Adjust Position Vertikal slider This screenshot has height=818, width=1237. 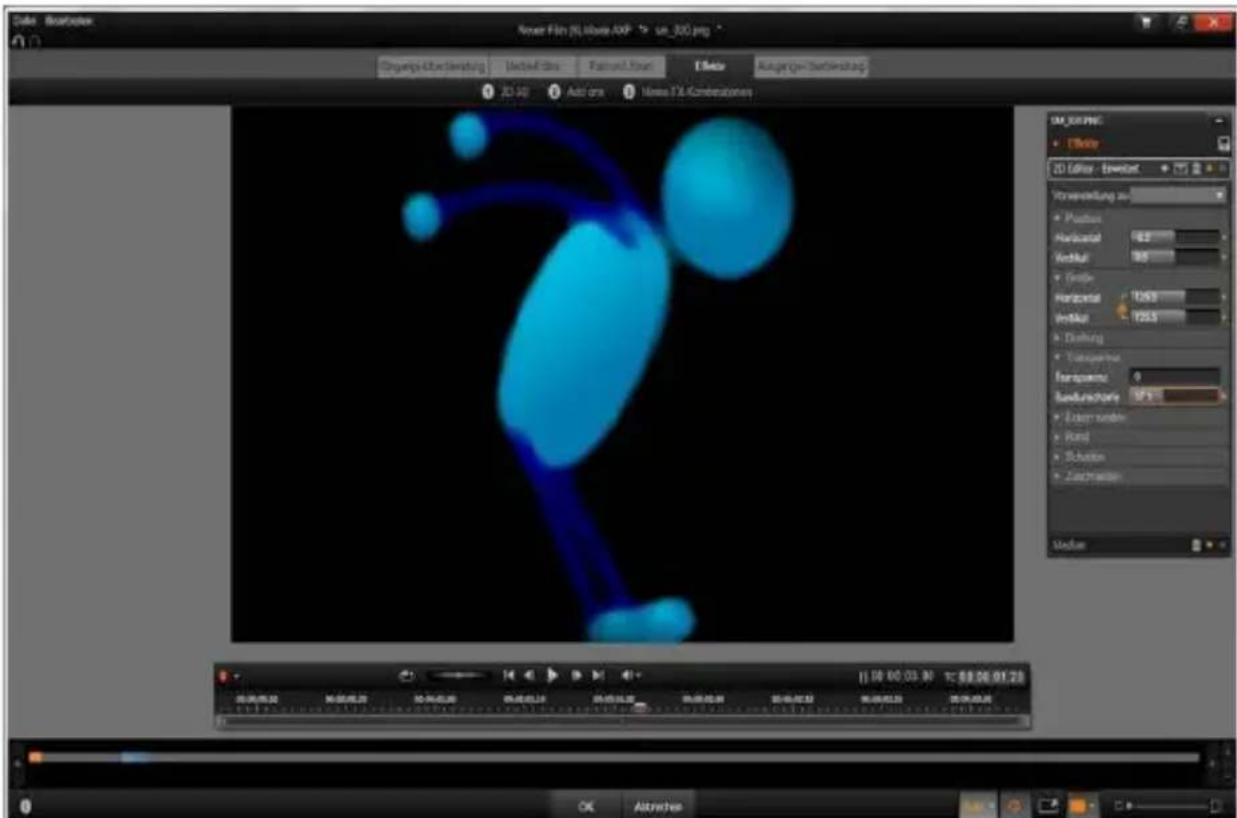click(x=1174, y=258)
